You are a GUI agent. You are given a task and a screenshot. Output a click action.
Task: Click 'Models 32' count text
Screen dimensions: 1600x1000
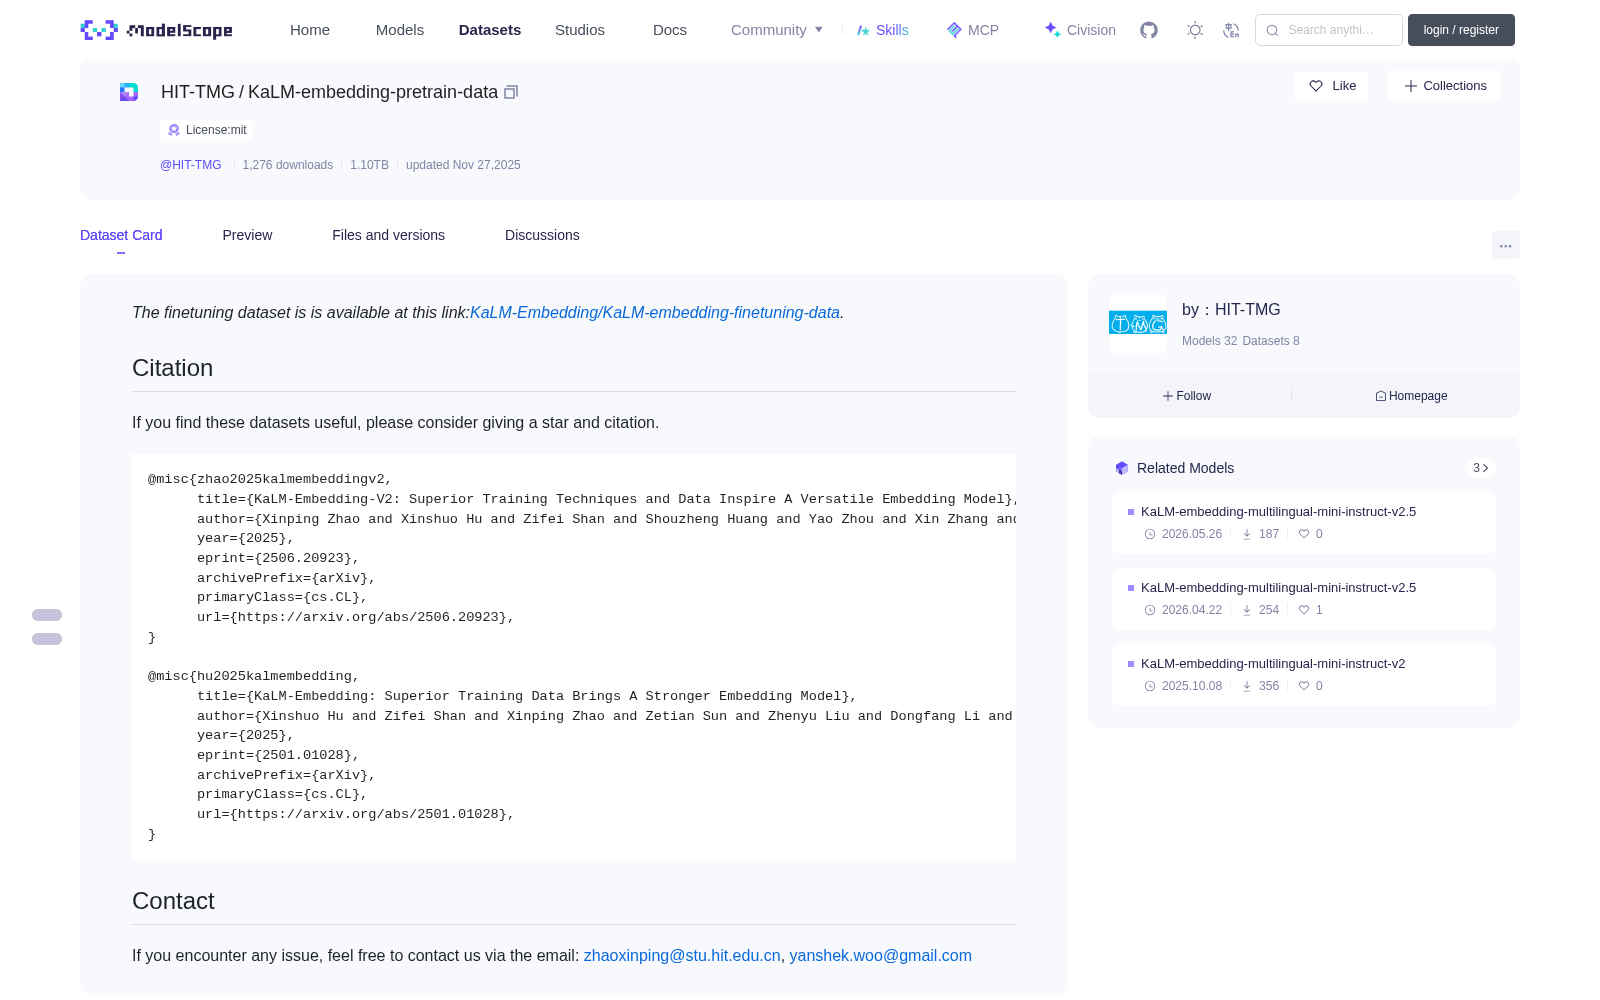1210,341
